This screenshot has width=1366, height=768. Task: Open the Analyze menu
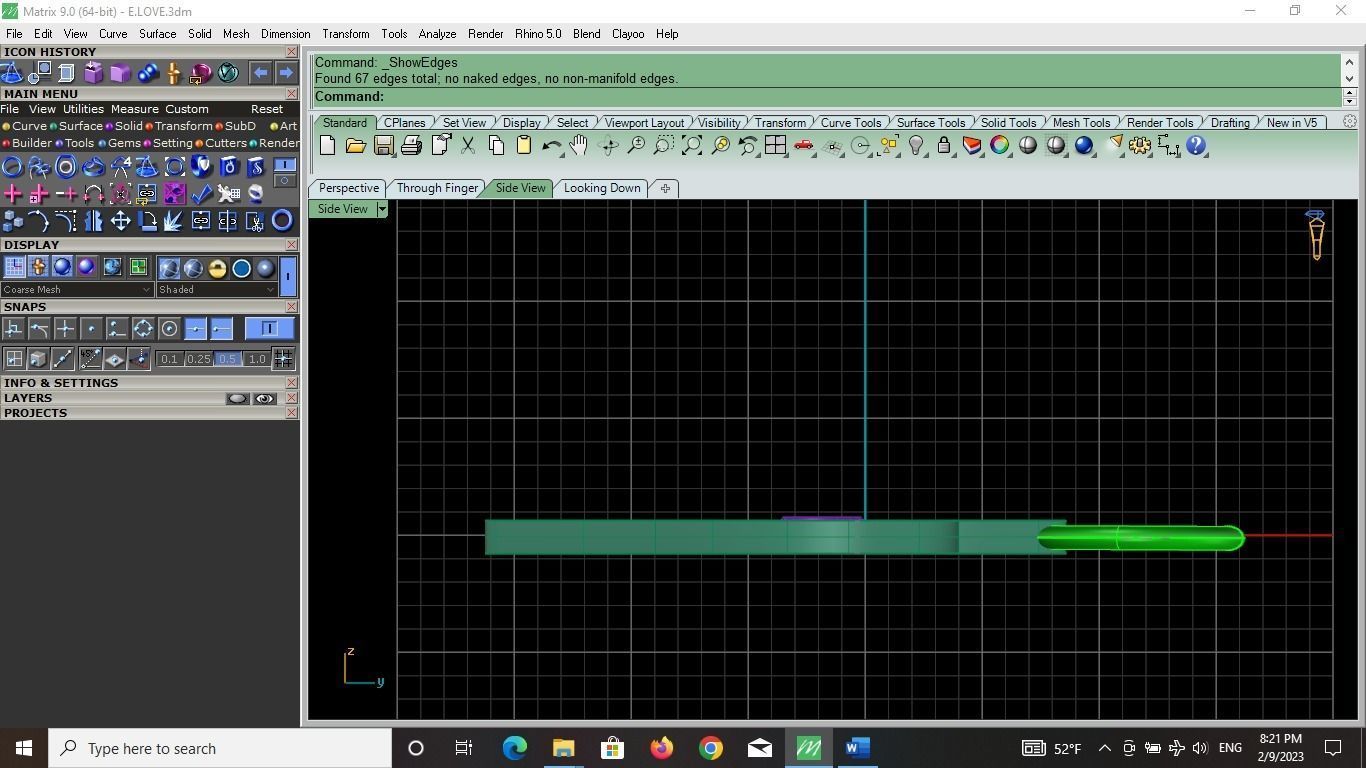tap(437, 34)
